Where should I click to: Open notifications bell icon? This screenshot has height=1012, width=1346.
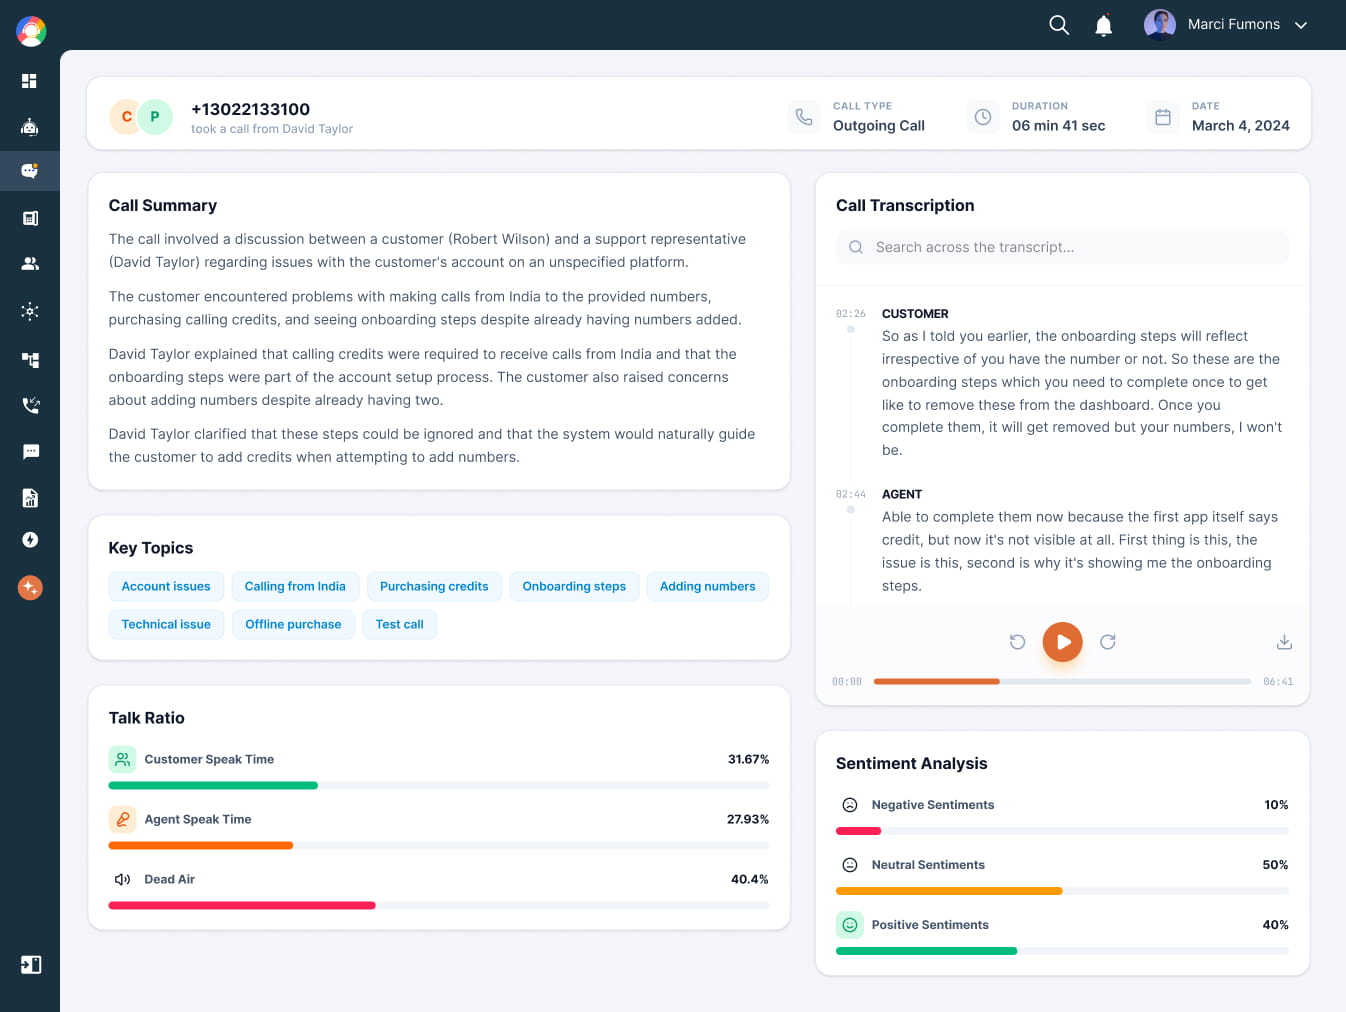pyautogui.click(x=1104, y=25)
